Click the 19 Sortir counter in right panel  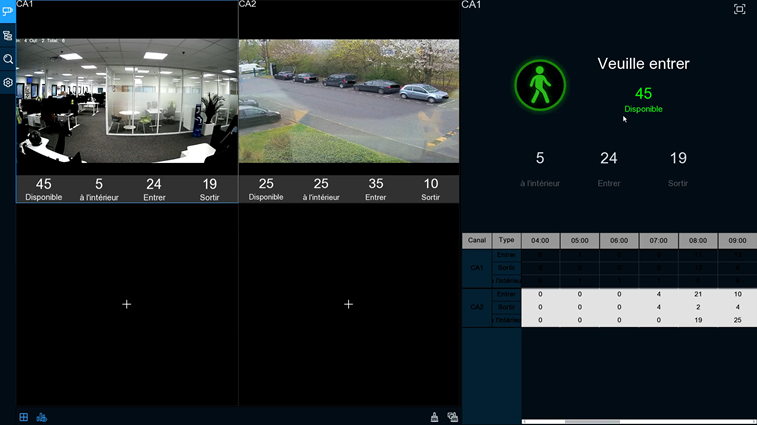678,169
